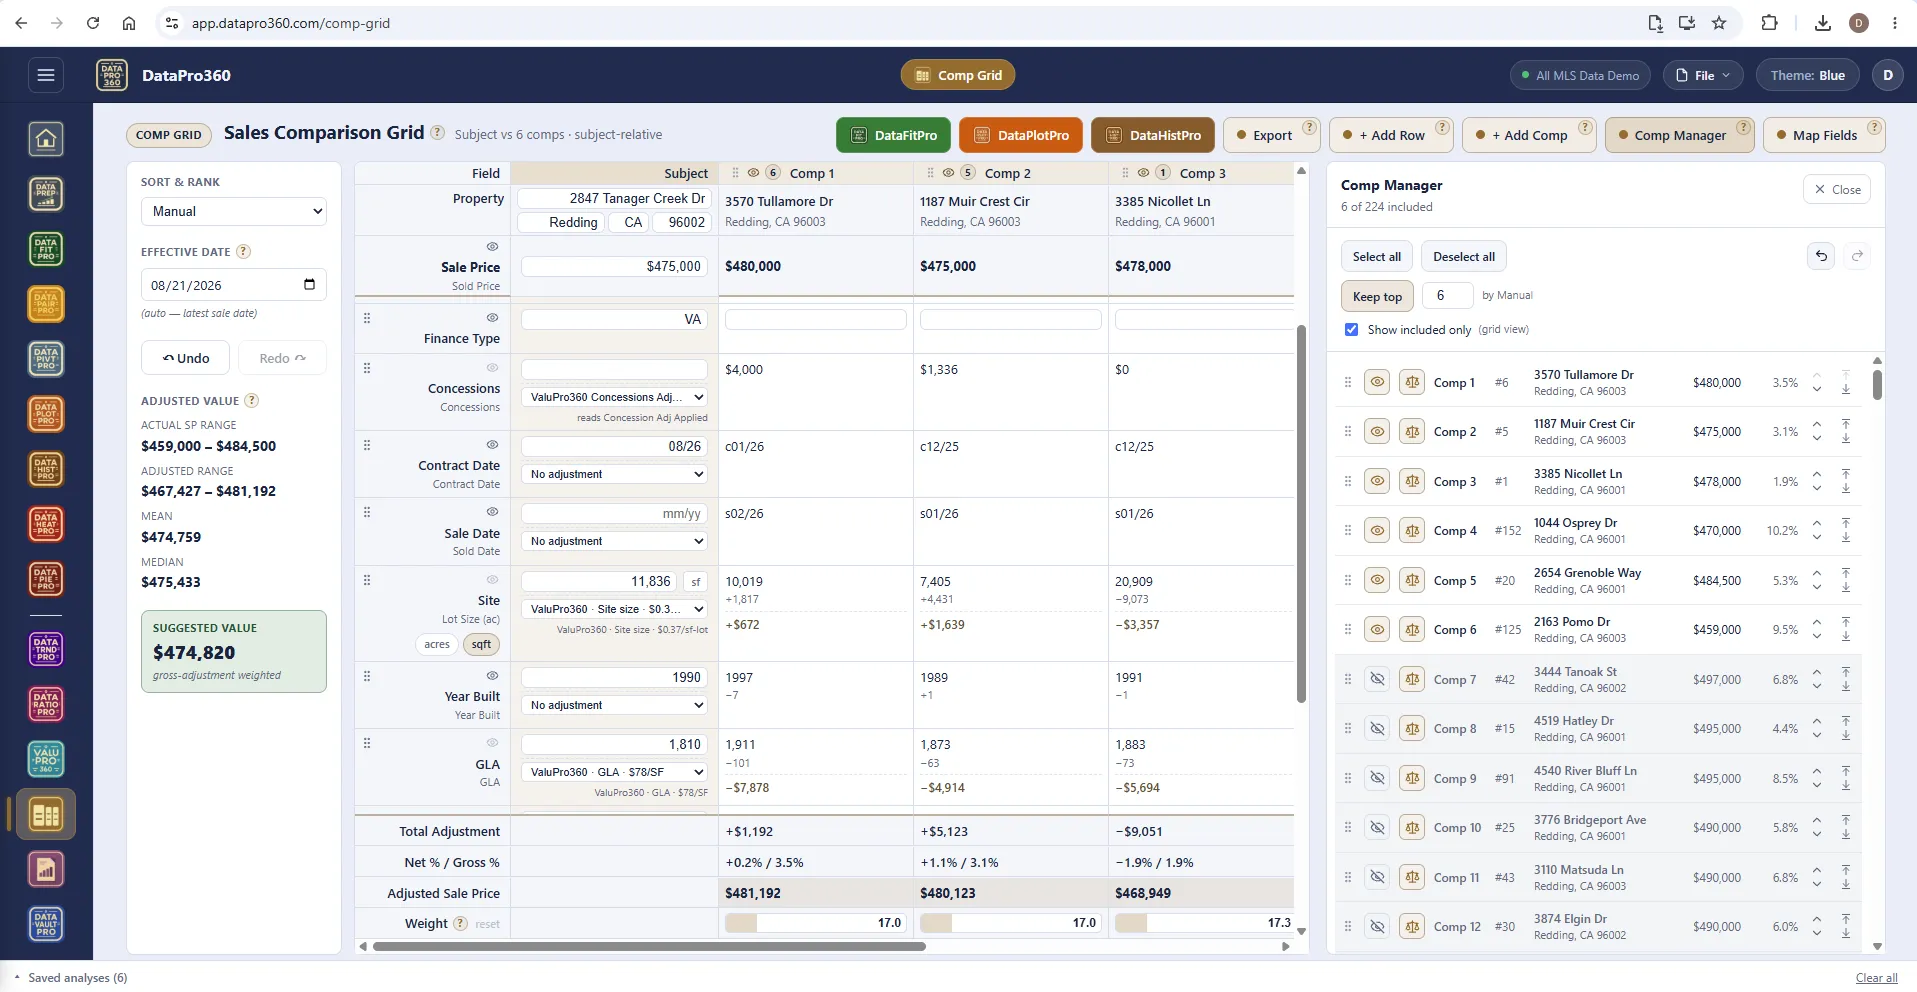This screenshot has height=992, width=1917.
Task: Toggle Show included only checkbox
Action: tap(1351, 329)
